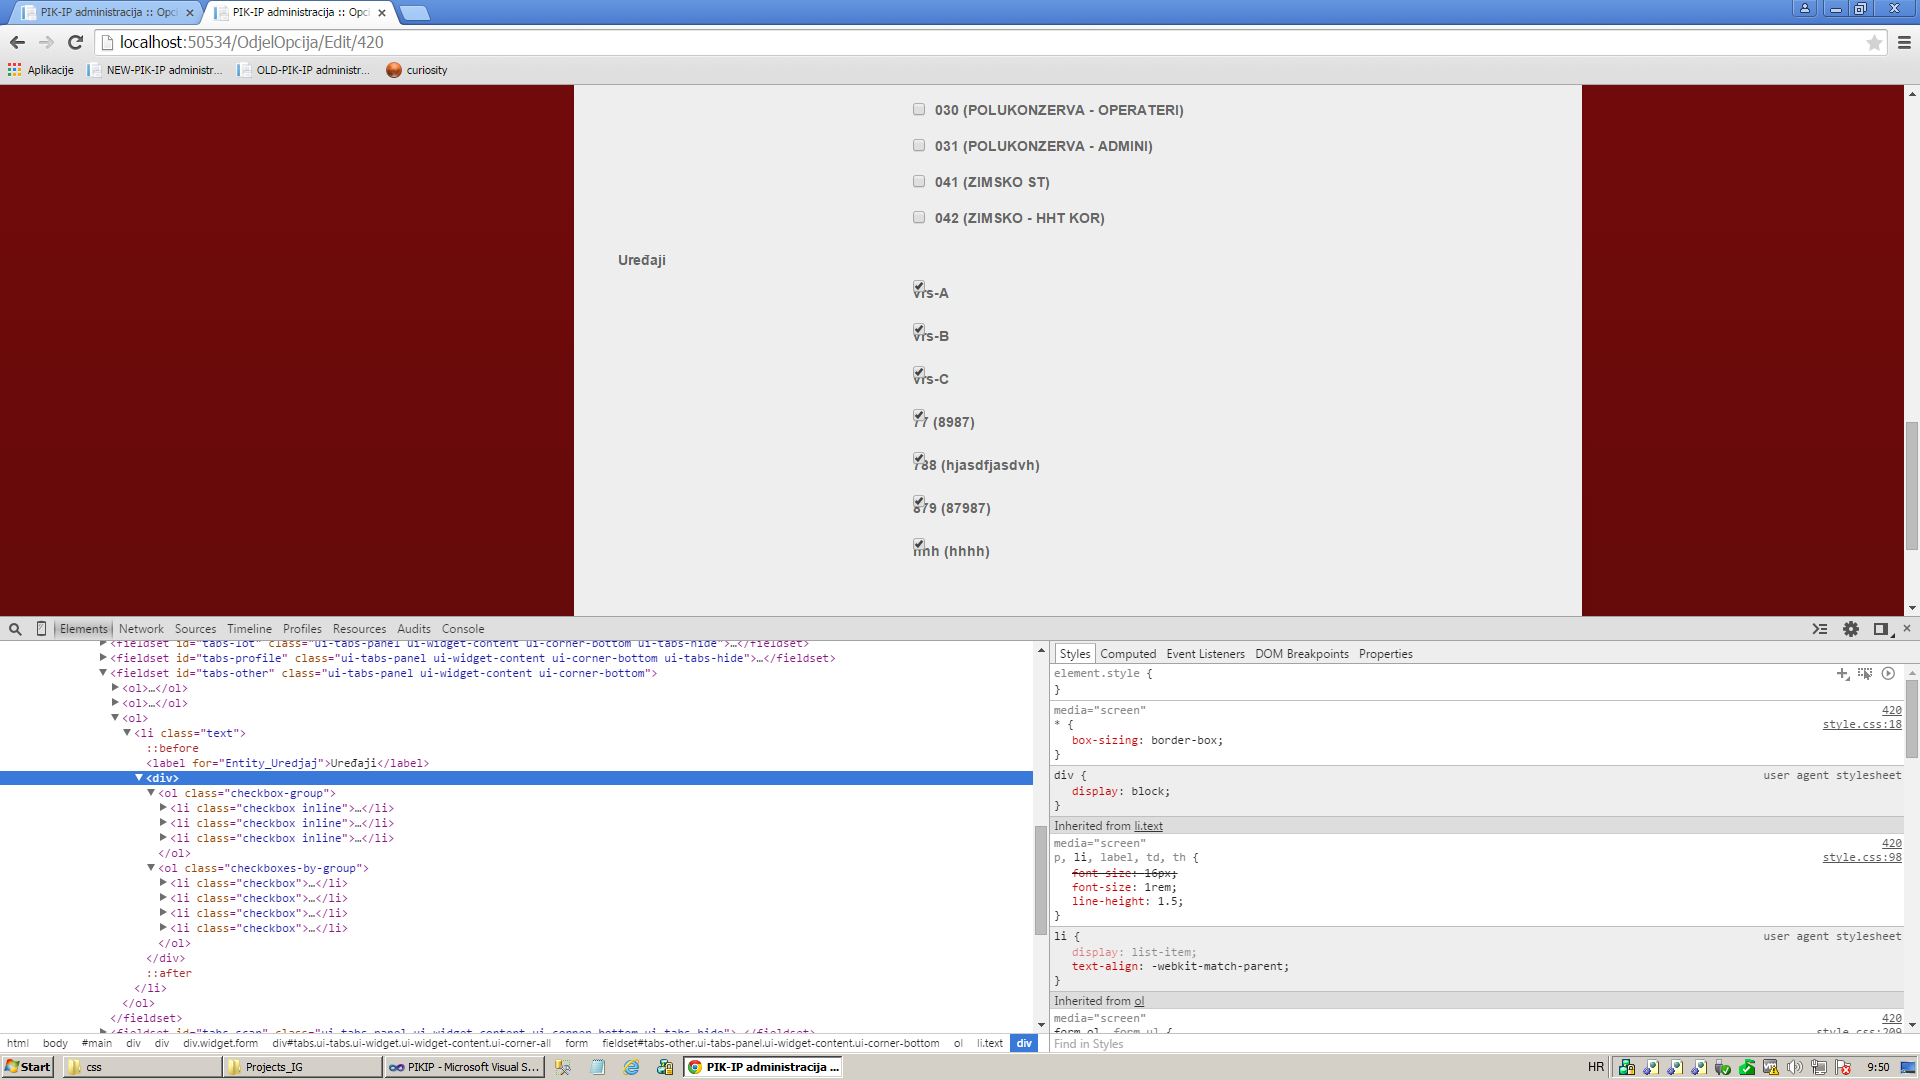Toggle element state icon in Styles pane
This screenshot has height=1080, width=1920.
coord(1865,673)
